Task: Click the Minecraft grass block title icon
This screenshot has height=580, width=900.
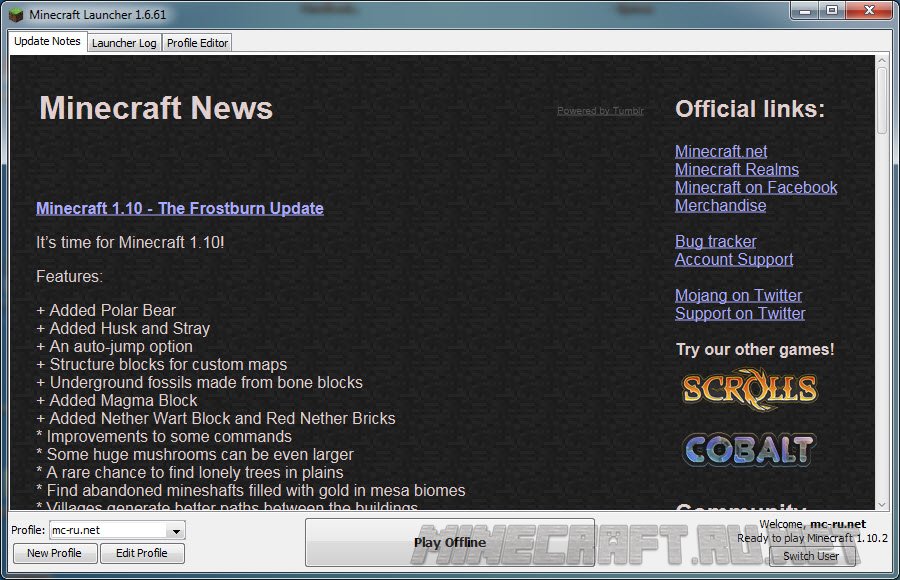Action: pos(16,14)
